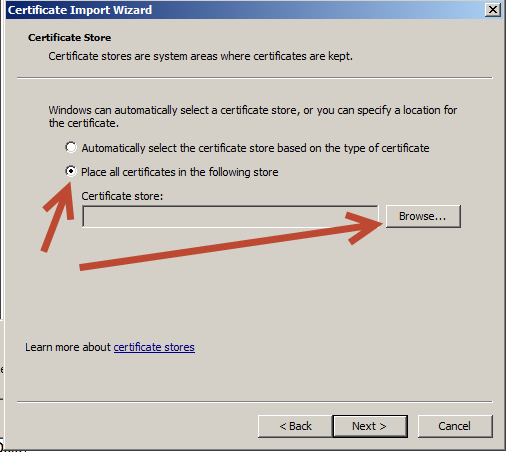This screenshot has height=452, width=506.
Task: Continue with the Next > button
Action: coord(370,426)
